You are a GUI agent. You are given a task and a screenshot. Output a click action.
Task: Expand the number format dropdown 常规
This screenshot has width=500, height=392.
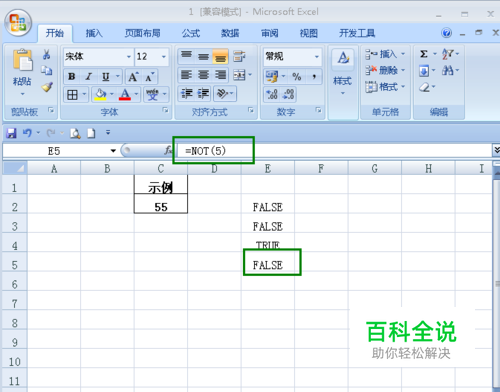pyautogui.click(x=317, y=56)
